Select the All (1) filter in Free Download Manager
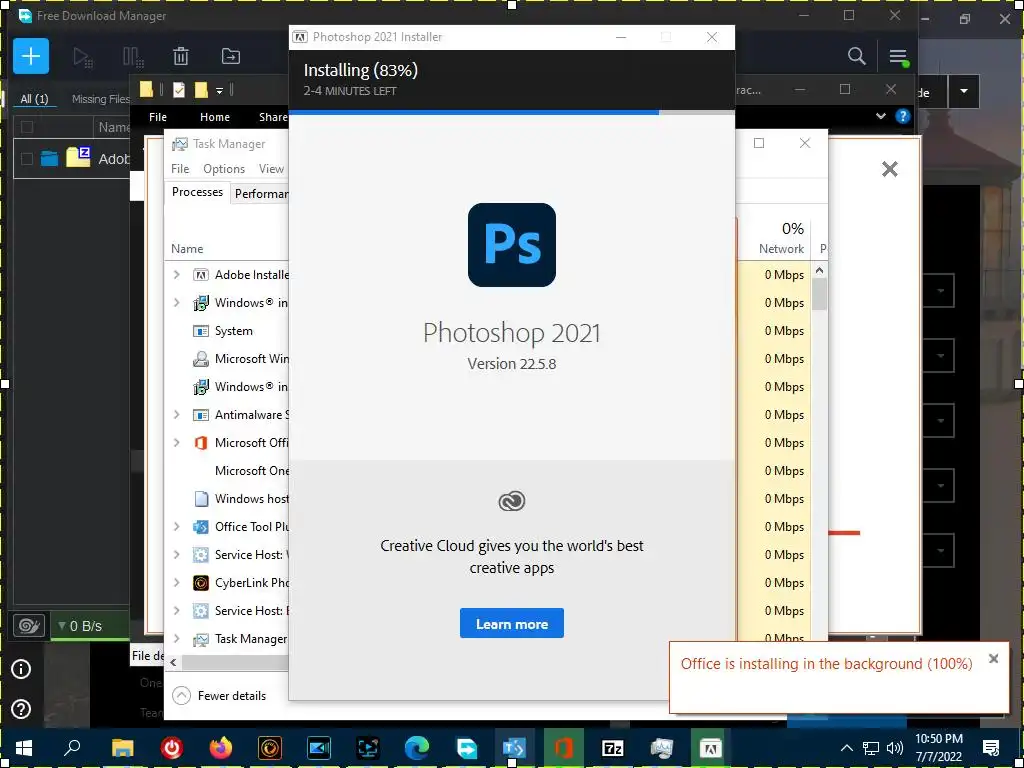 click(34, 99)
